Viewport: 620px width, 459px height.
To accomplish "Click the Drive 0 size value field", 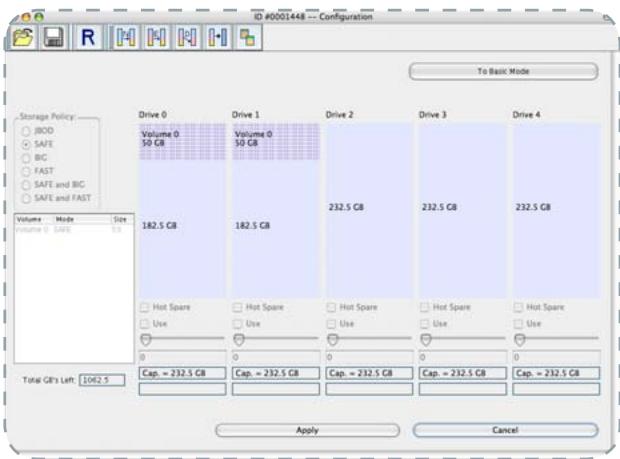I will click(182, 357).
